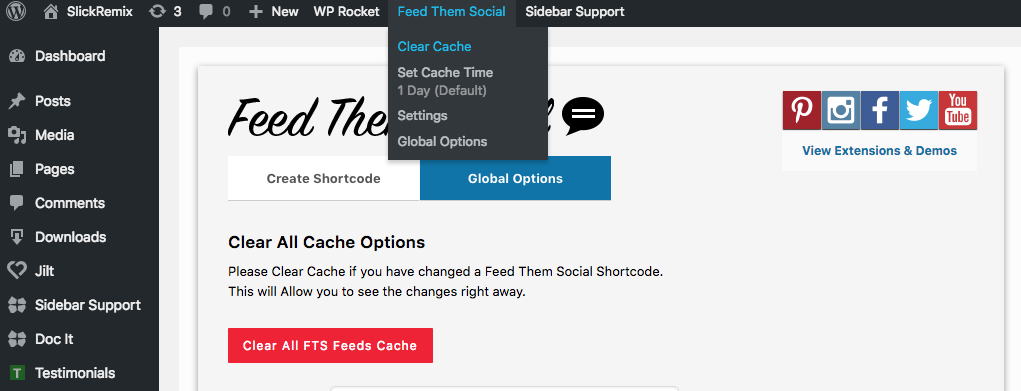Open the View Extensions & Demos link
This screenshot has height=391, width=1021.
click(x=879, y=151)
